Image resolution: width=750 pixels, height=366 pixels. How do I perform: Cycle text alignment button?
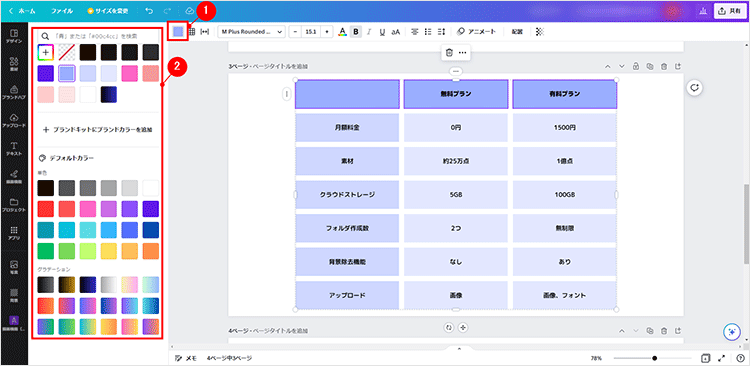(415, 32)
